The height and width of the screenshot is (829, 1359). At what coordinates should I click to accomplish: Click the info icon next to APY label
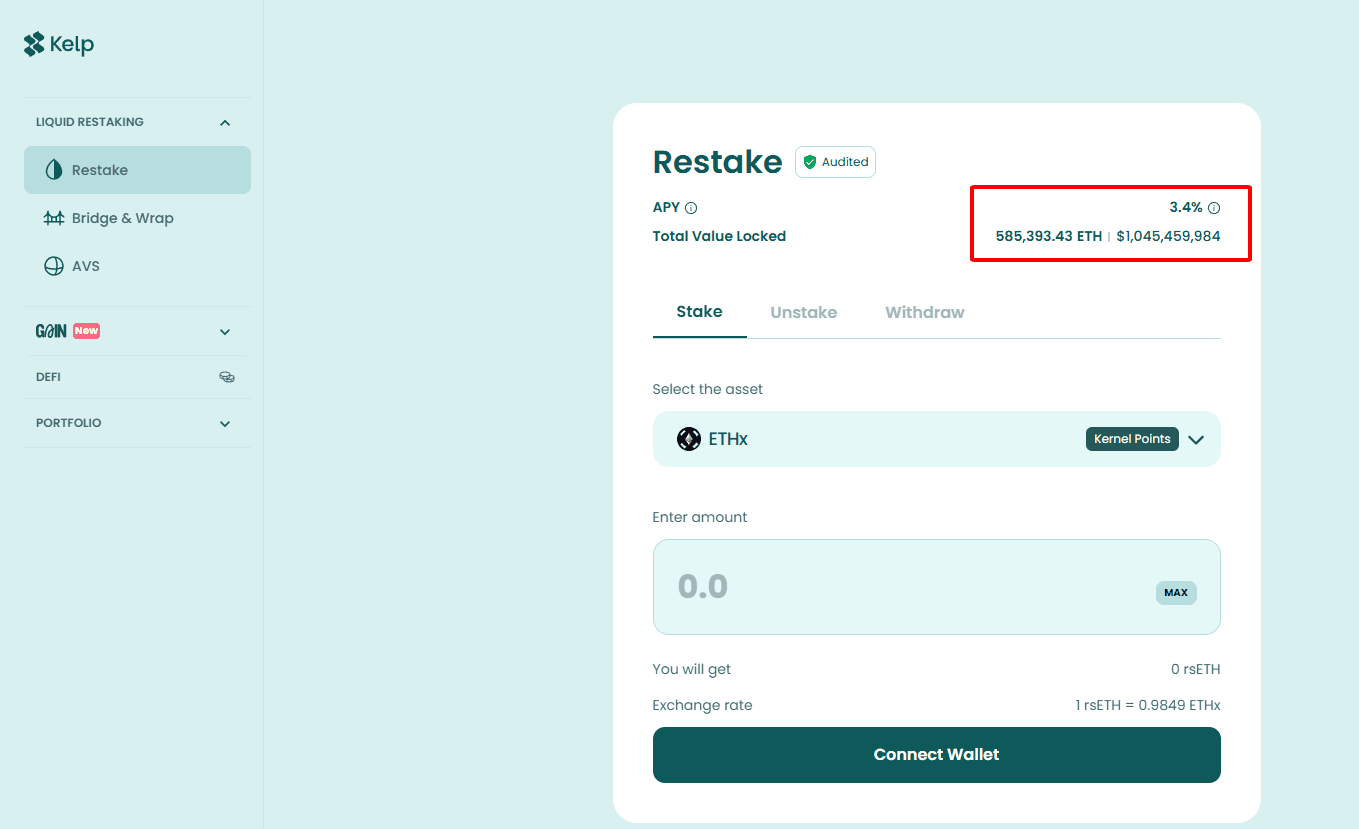coord(691,208)
